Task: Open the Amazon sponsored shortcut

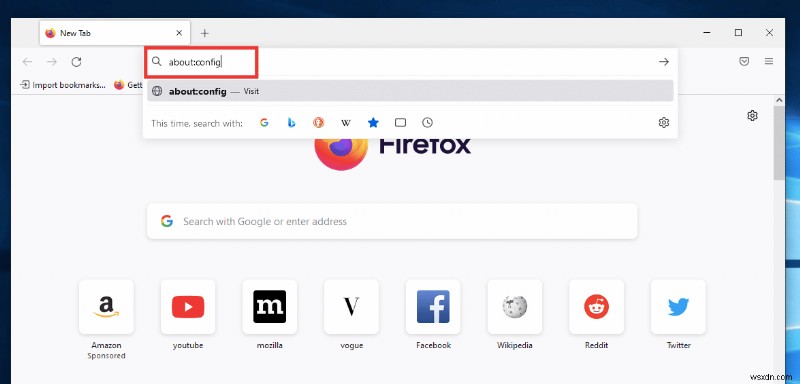Action: (x=106, y=306)
